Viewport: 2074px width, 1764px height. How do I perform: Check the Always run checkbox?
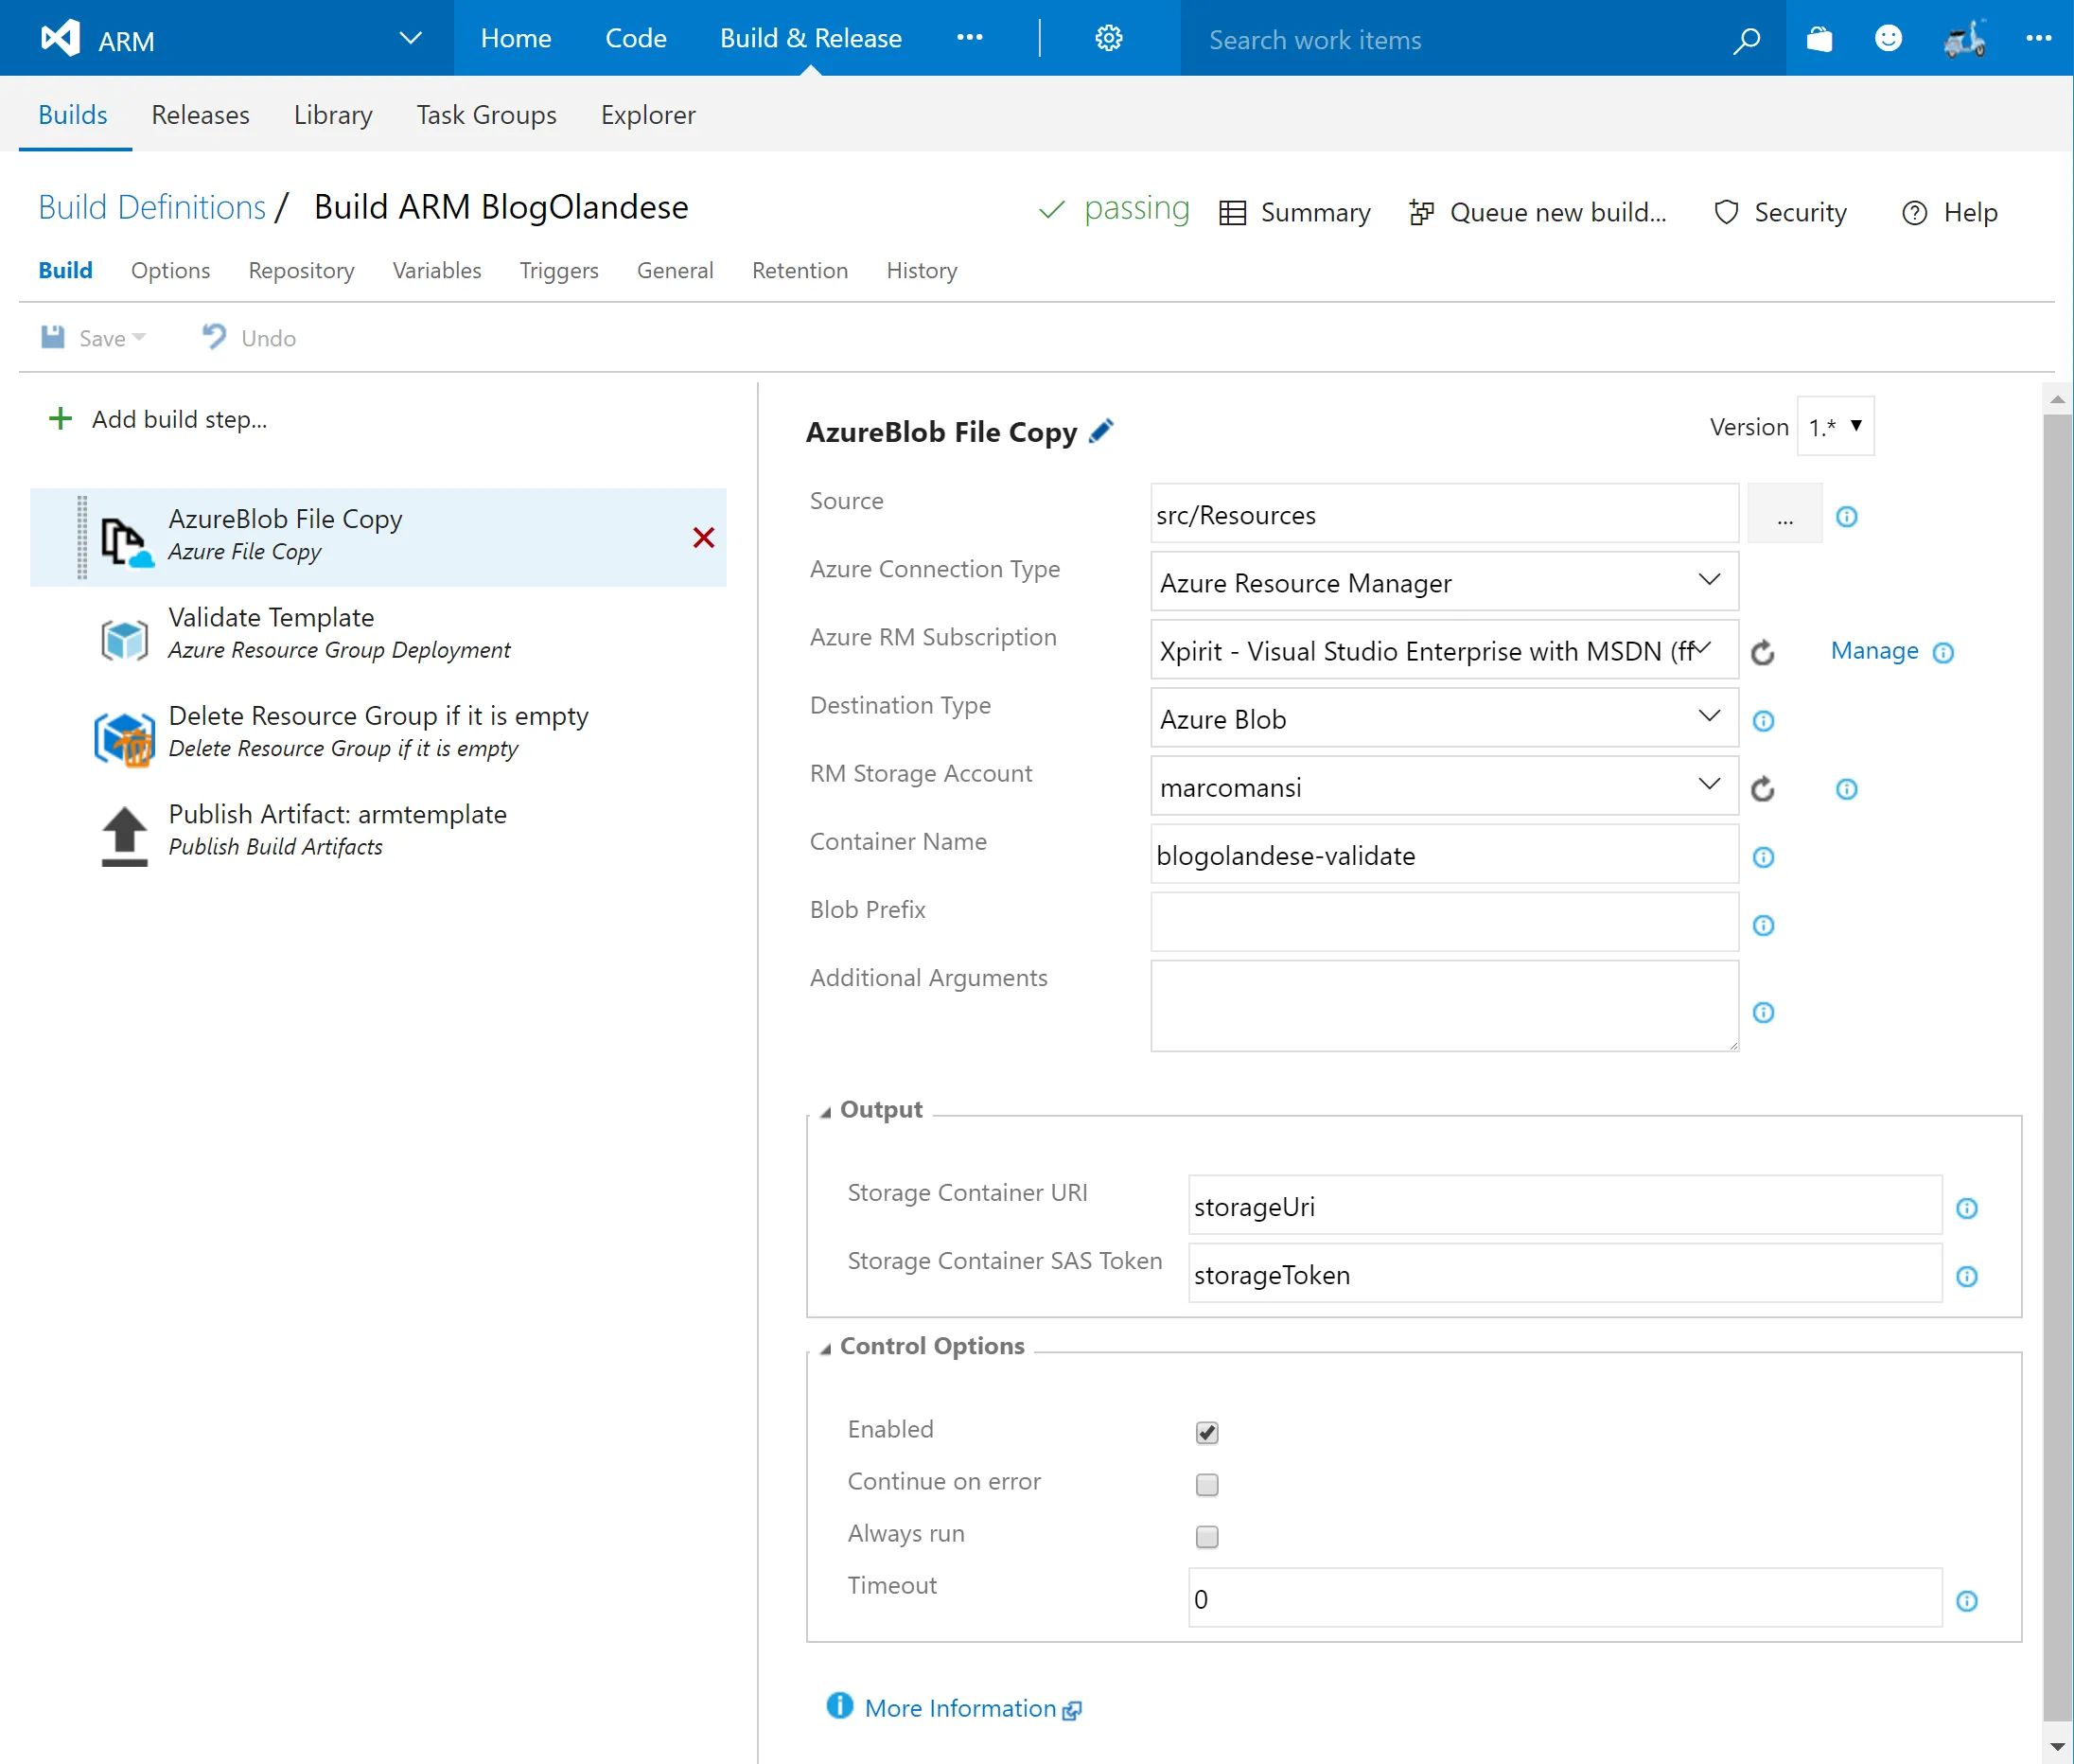pyautogui.click(x=1206, y=1536)
